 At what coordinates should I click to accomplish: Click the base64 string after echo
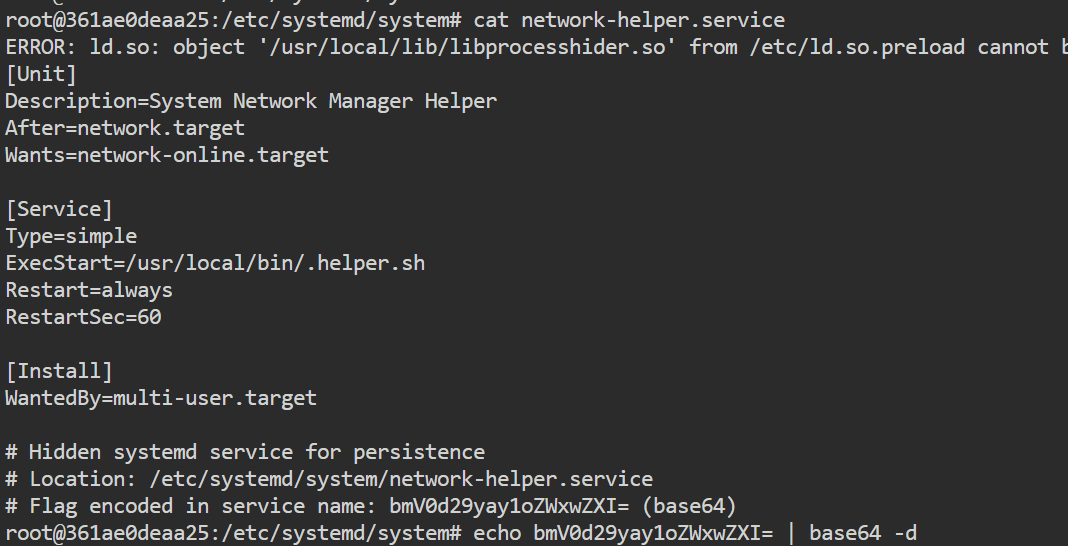click(653, 533)
